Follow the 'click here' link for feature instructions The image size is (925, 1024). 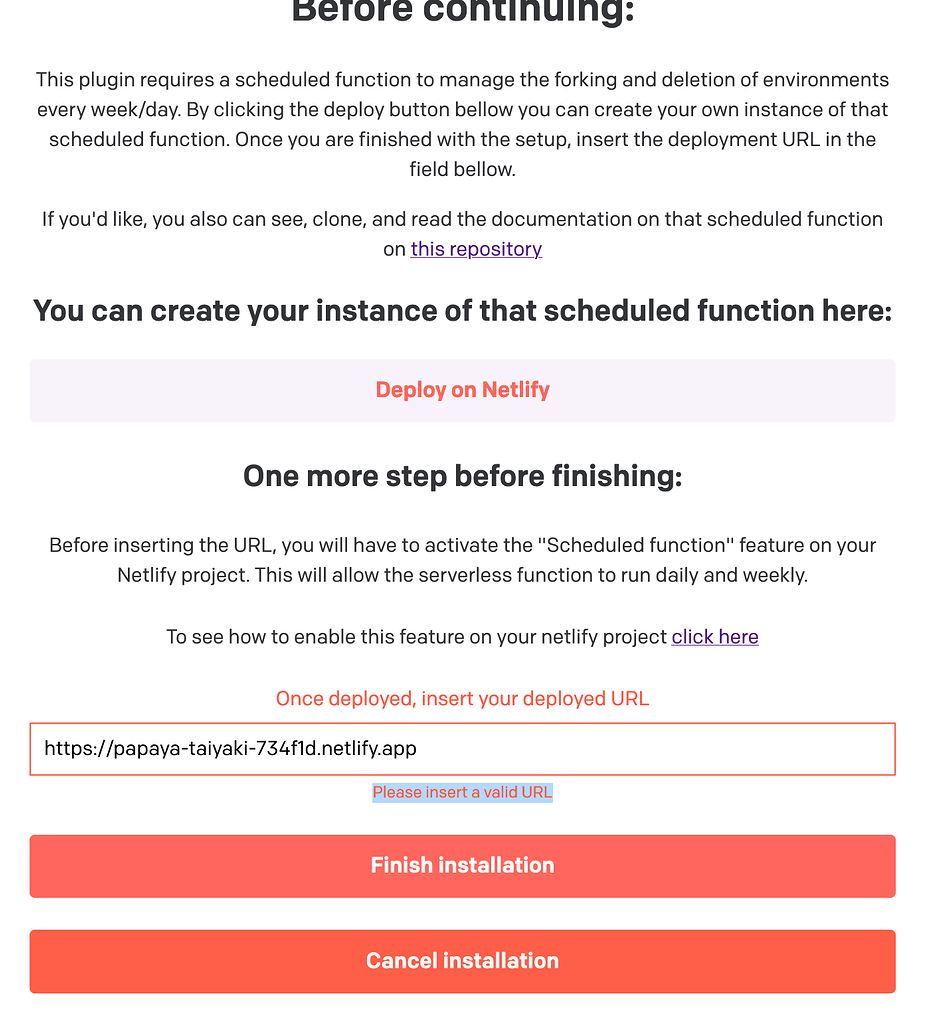(714, 636)
